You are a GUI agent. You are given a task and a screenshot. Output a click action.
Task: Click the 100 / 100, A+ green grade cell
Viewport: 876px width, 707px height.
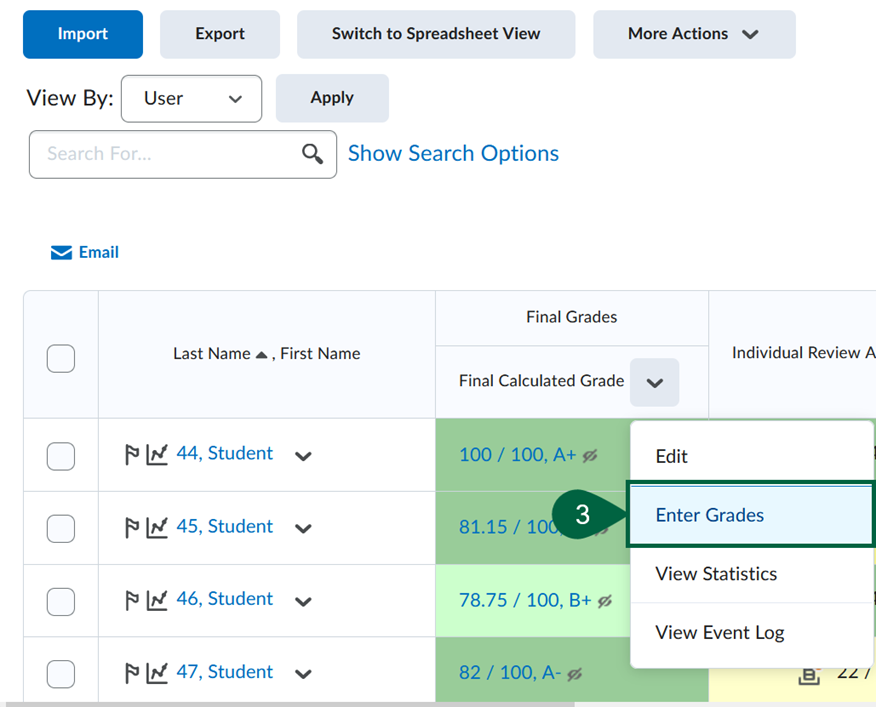(x=517, y=455)
